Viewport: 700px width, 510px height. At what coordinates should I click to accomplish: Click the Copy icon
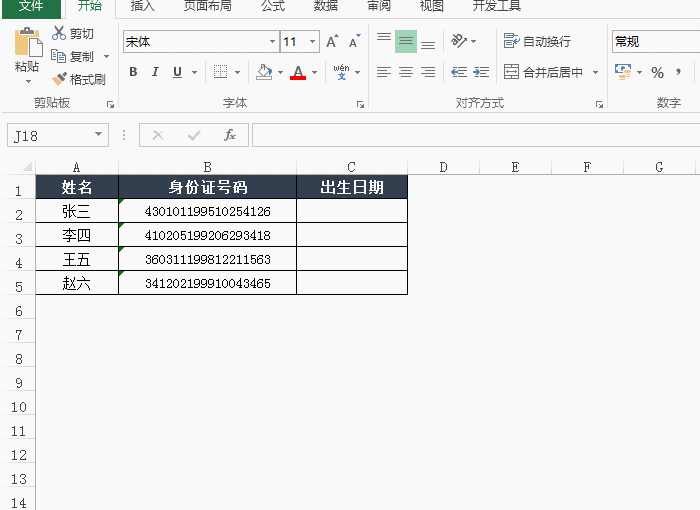(x=58, y=56)
